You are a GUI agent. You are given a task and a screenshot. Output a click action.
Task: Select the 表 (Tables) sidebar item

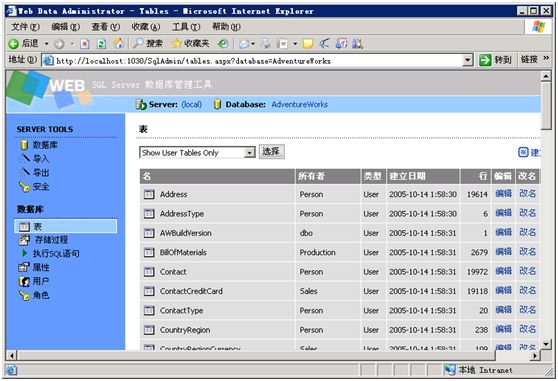click(66, 226)
